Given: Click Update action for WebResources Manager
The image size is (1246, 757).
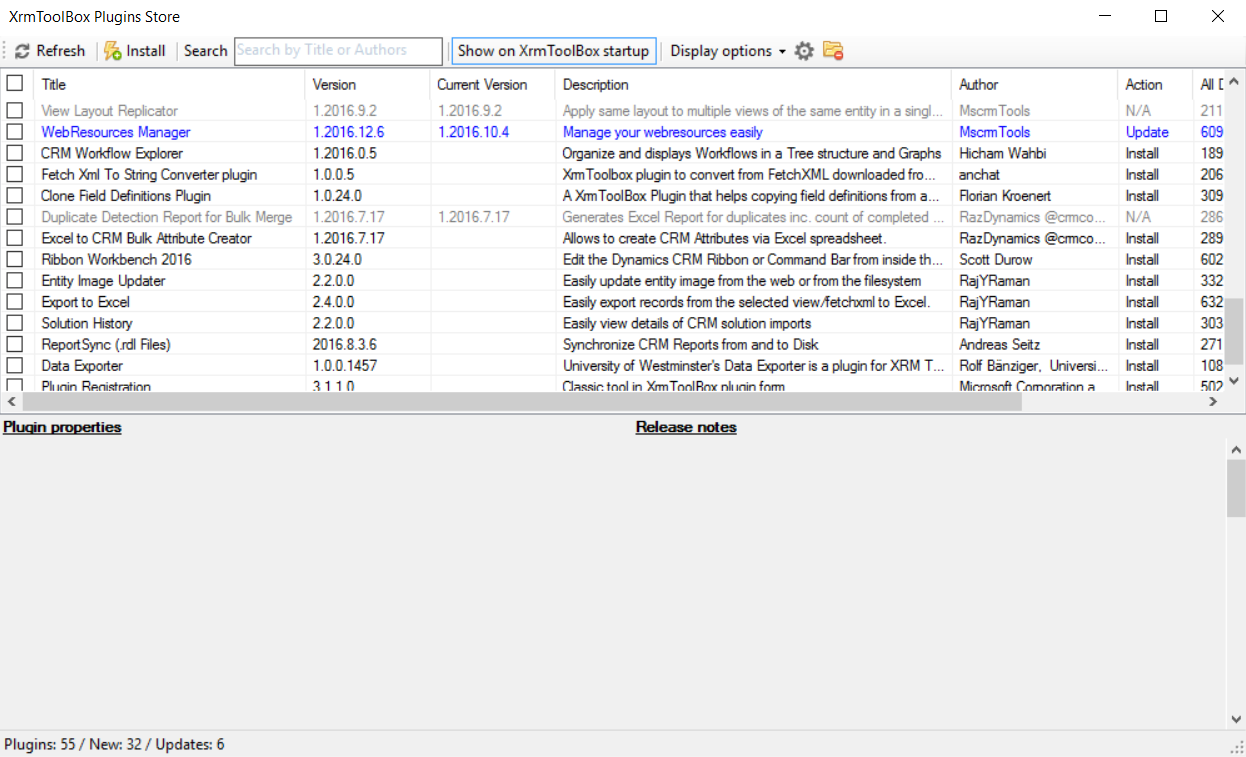Looking at the screenshot, I should point(1147,132).
